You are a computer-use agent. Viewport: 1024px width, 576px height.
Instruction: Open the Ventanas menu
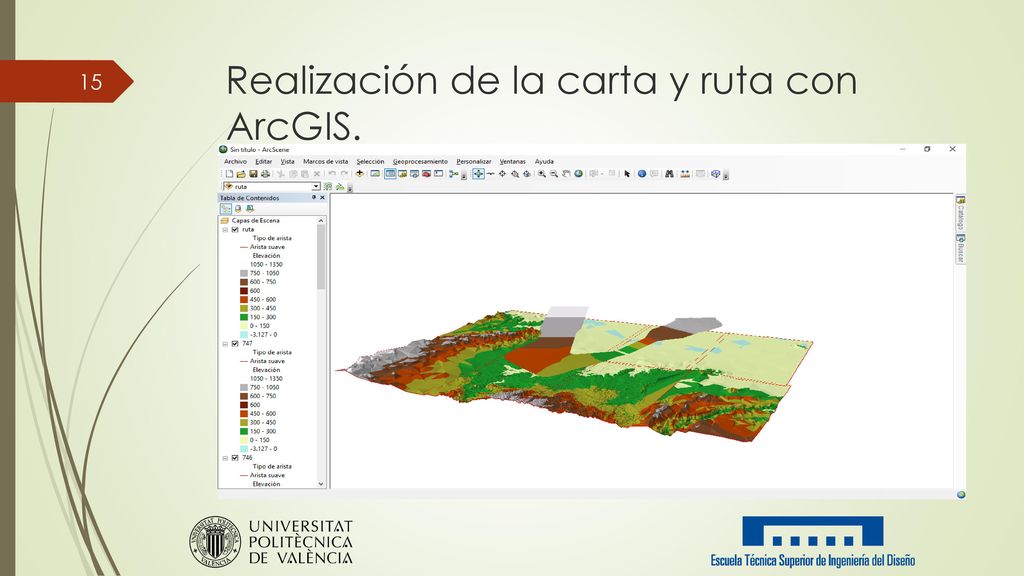click(513, 161)
